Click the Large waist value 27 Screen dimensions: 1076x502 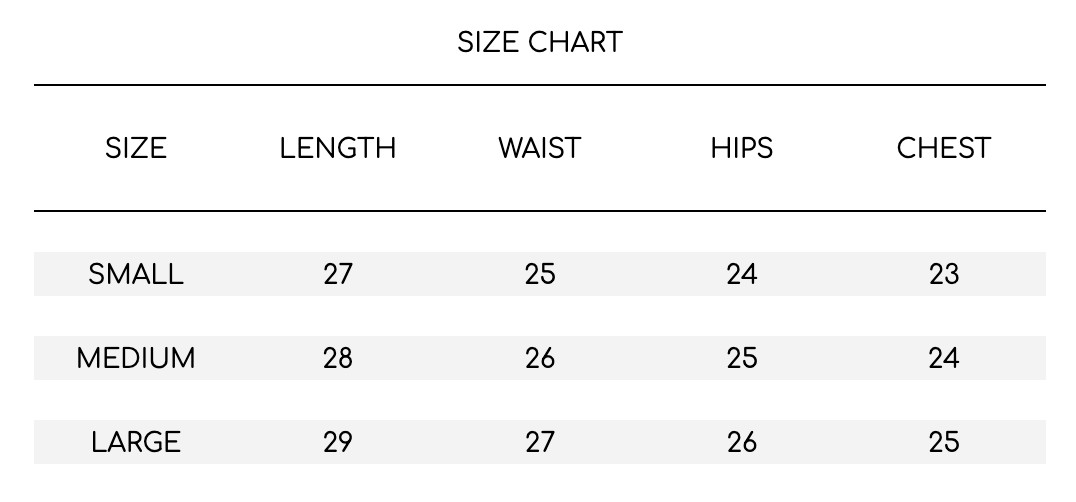(x=539, y=442)
